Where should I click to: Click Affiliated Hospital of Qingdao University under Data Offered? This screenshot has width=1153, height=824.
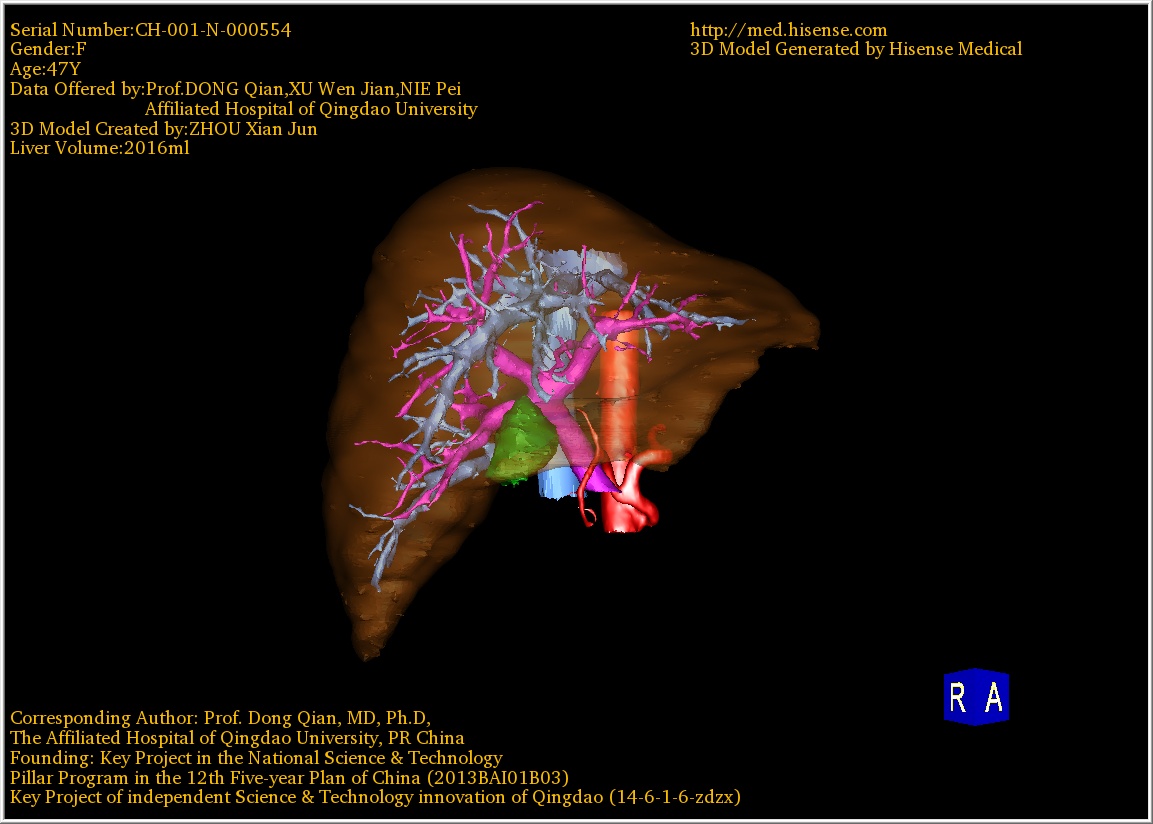(x=311, y=109)
